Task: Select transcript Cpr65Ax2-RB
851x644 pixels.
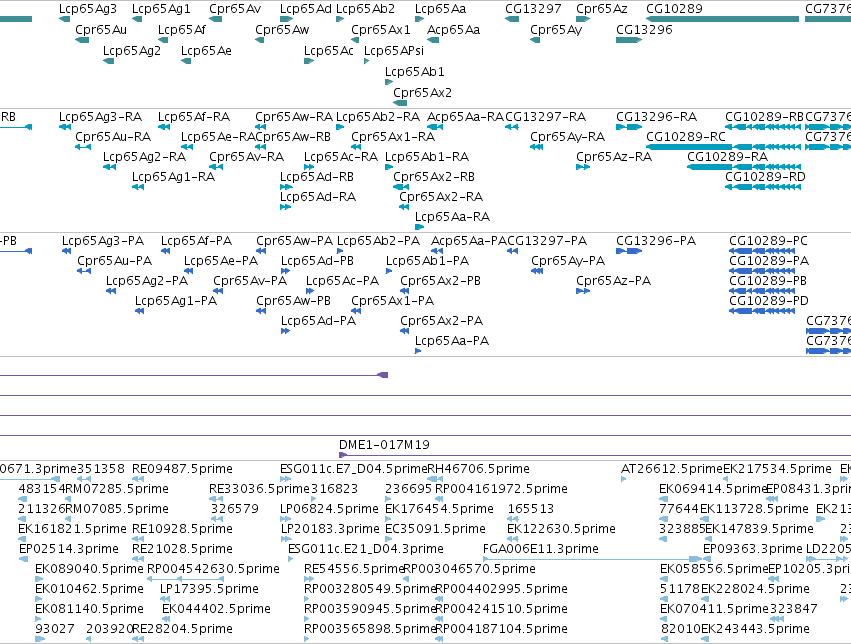Action: click(434, 177)
